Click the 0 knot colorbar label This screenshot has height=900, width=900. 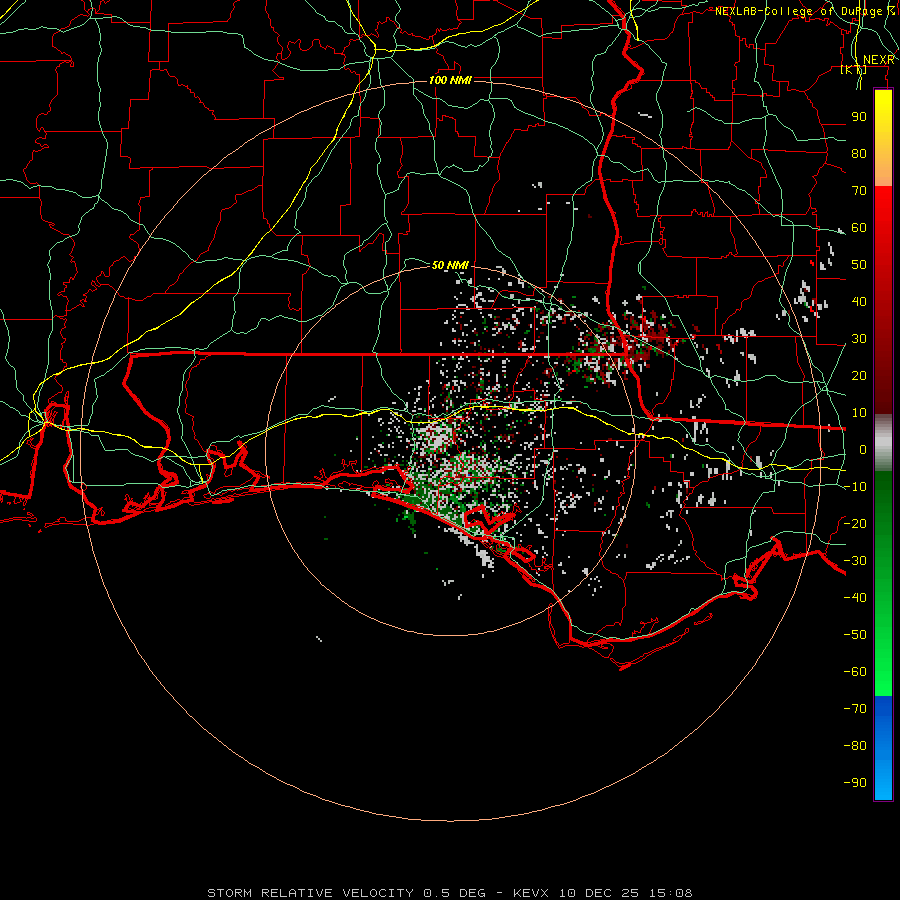pyautogui.click(x=863, y=450)
